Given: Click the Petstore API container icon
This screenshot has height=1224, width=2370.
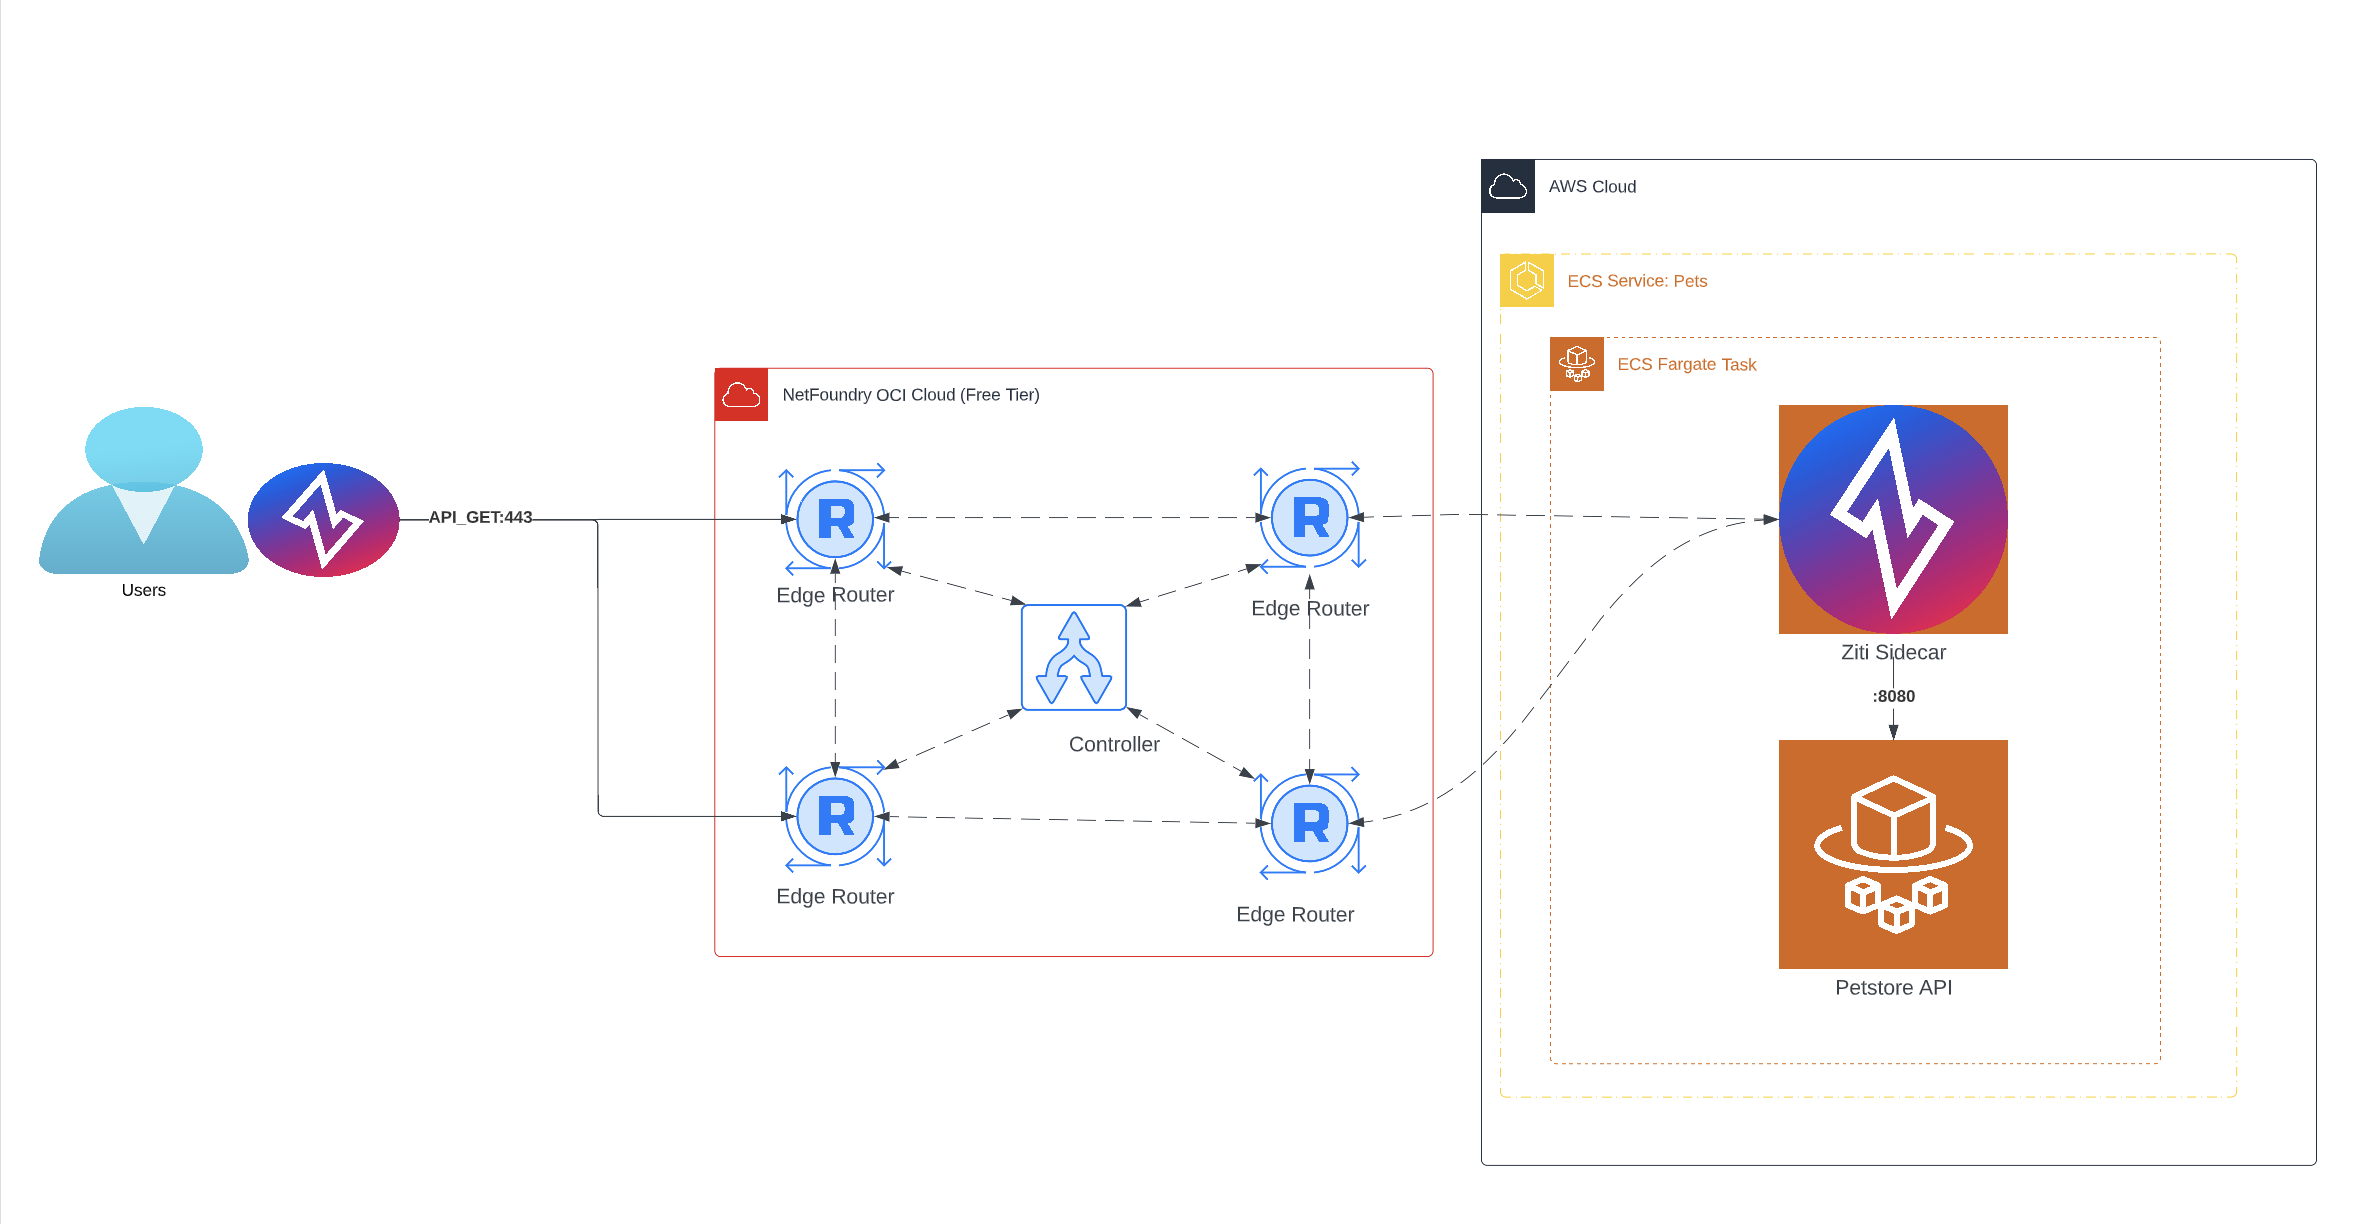Looking at the screenshot, I should [x=1892, y=853].
